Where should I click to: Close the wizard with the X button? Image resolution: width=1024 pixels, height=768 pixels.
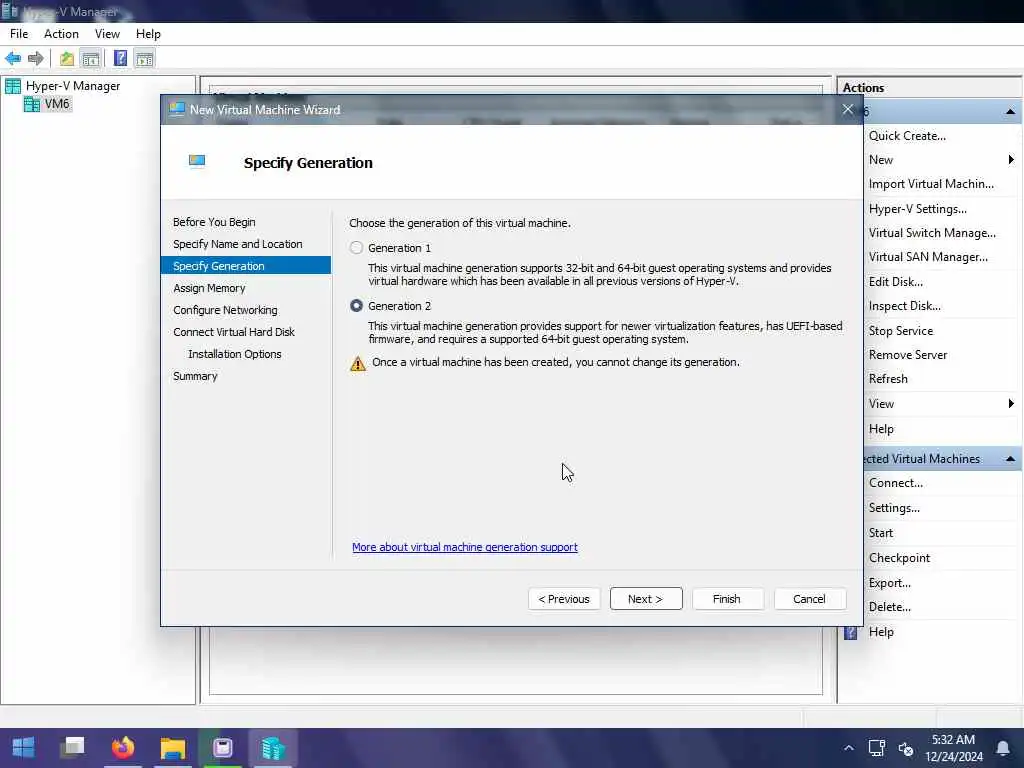click(x=848, y=110)
